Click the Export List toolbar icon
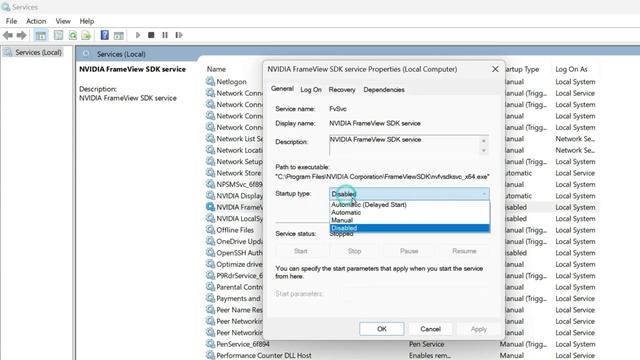The height and width of the screenshot is (360, 640). [x=86, y=36]
